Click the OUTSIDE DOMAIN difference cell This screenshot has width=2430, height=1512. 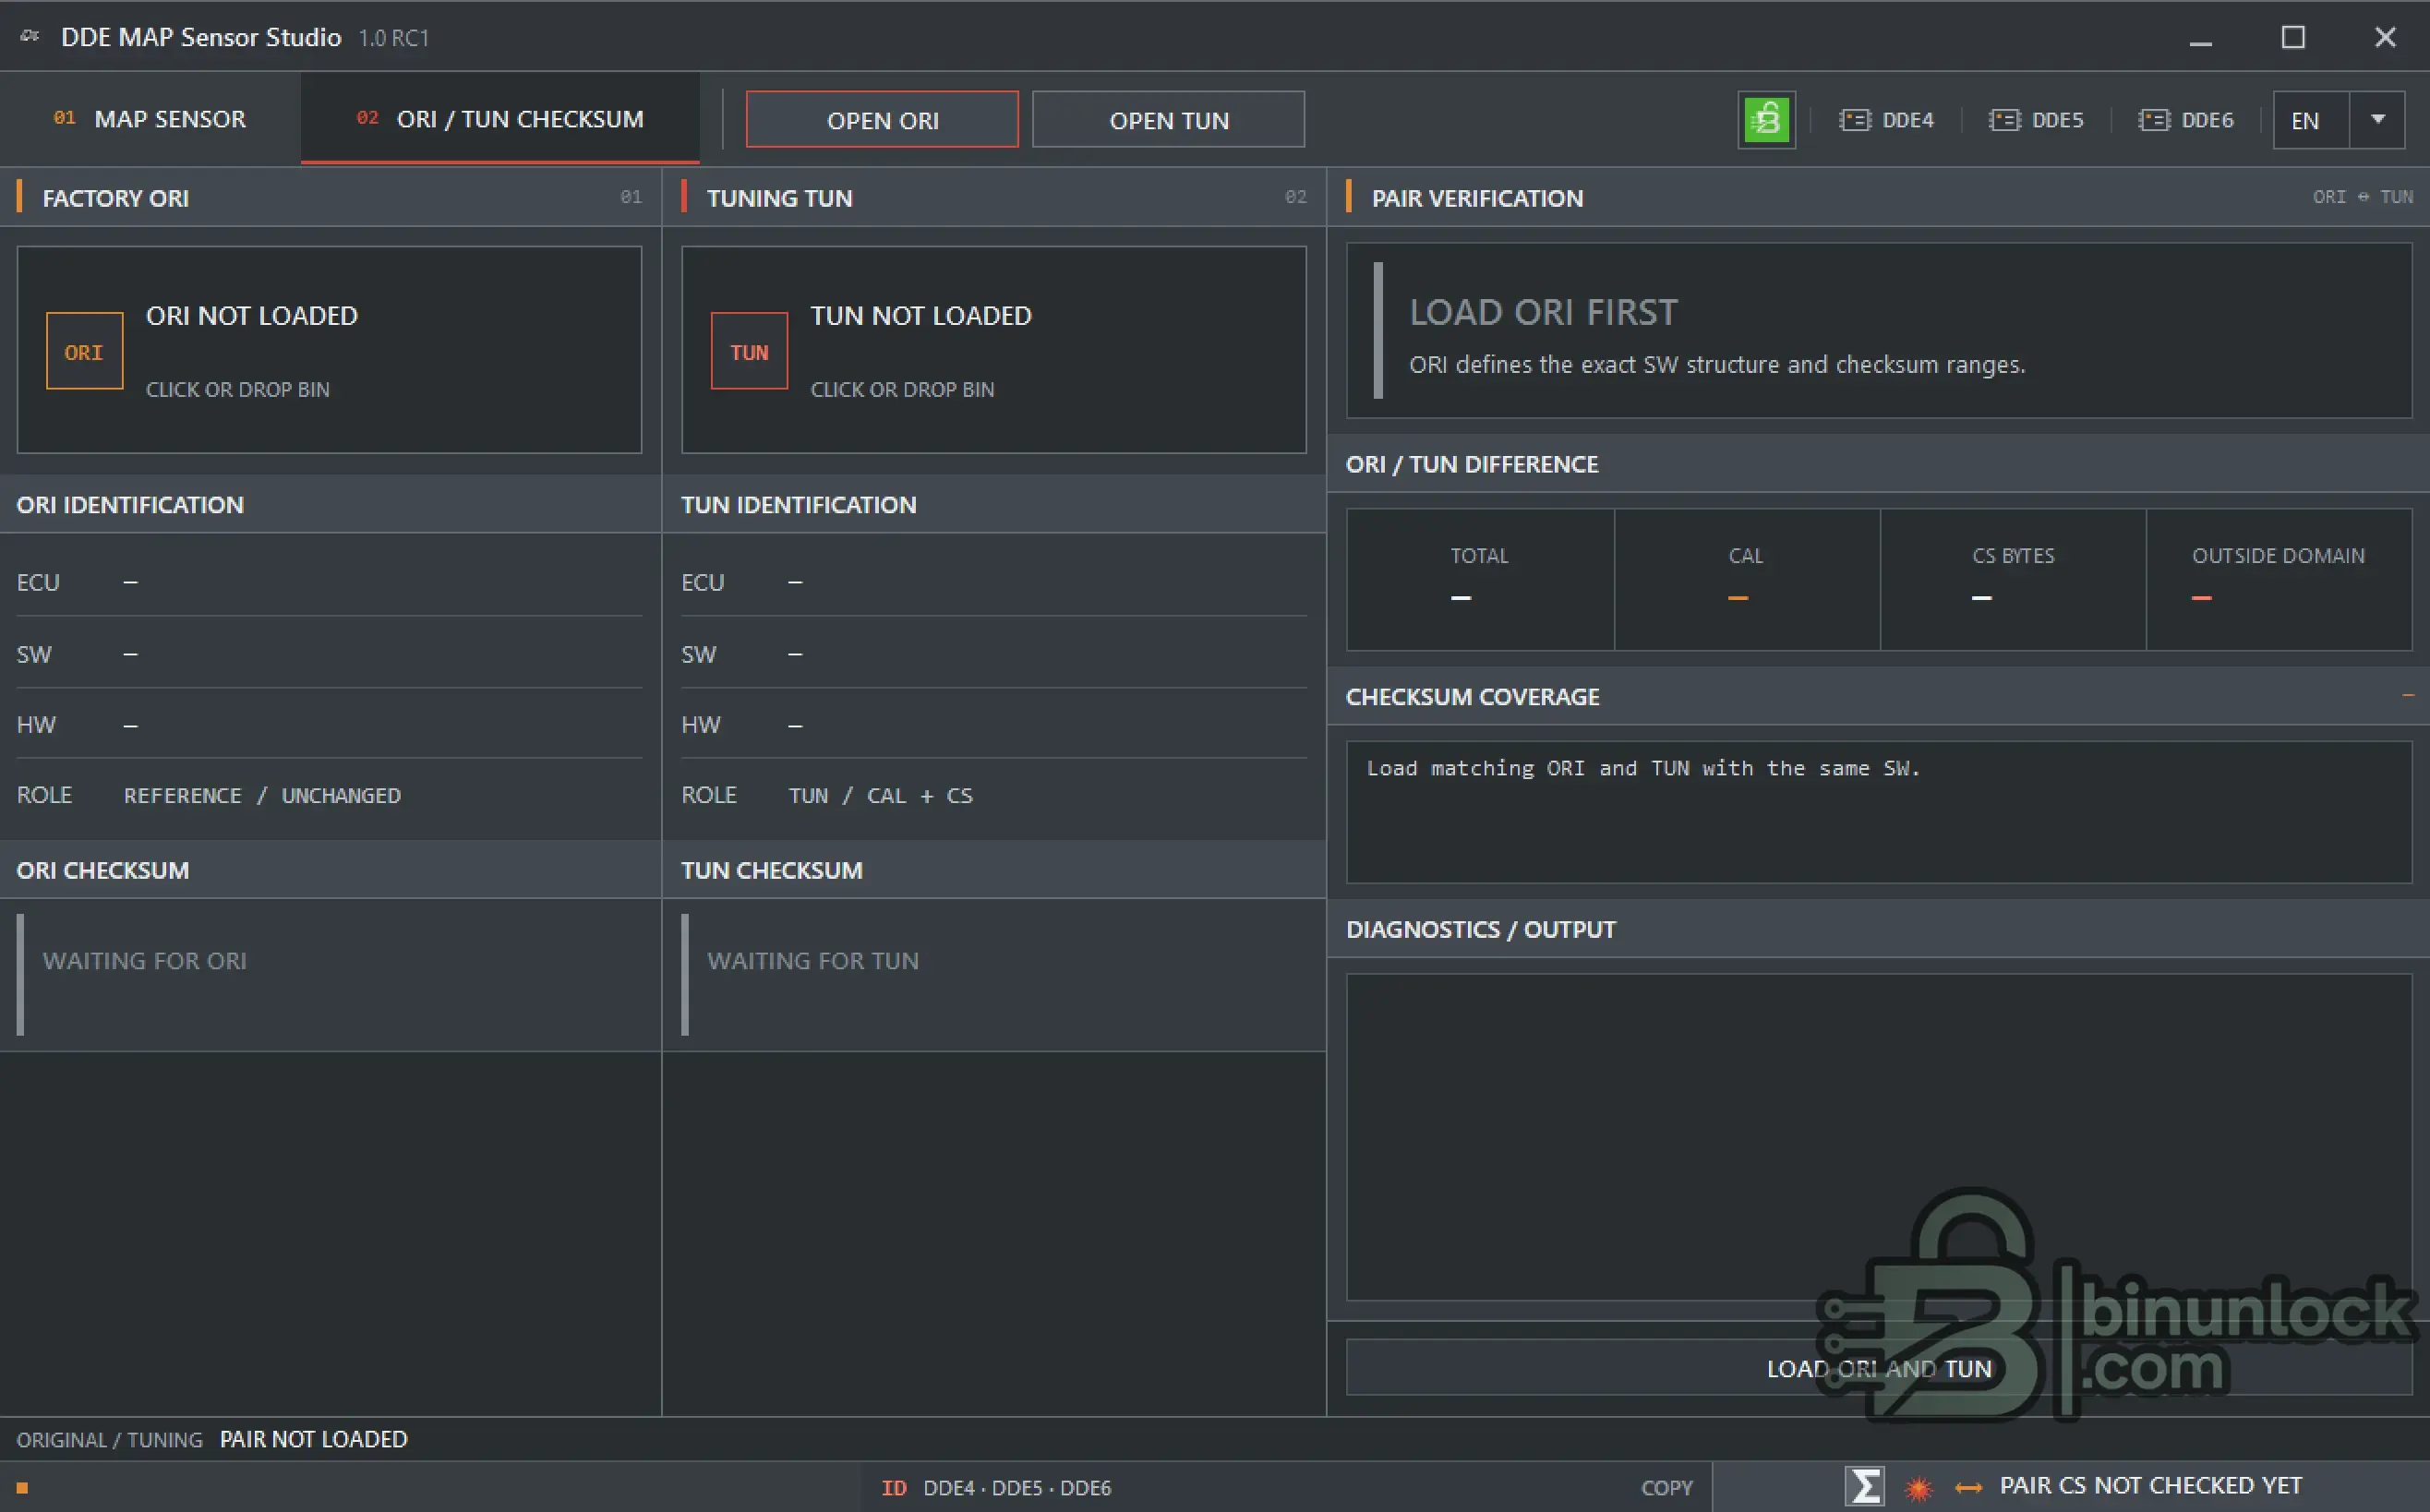click(x=2279, y=580)
